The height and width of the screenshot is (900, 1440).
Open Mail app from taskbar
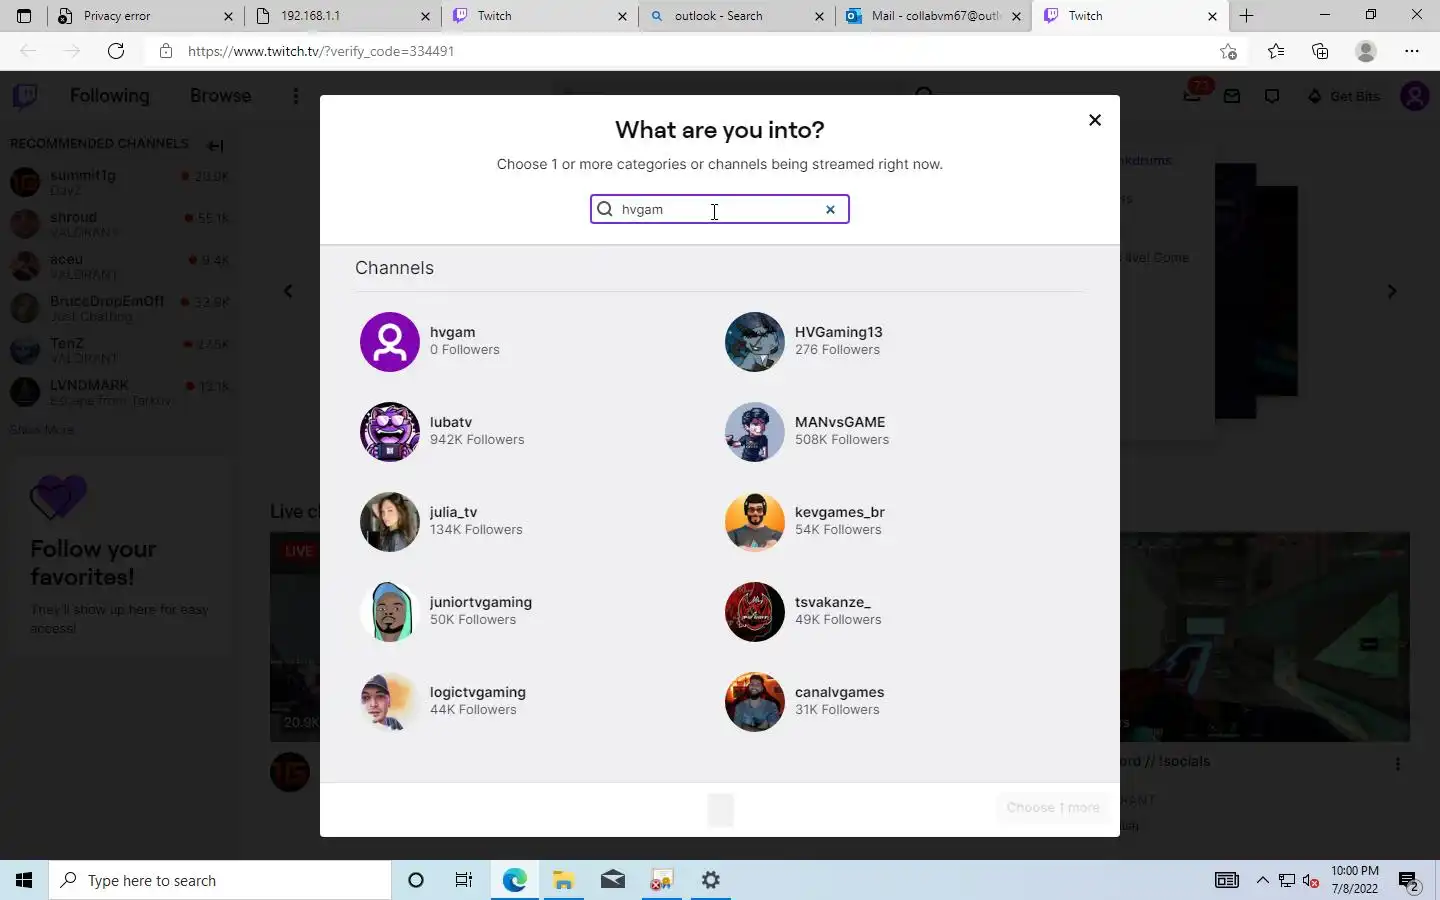613,880
